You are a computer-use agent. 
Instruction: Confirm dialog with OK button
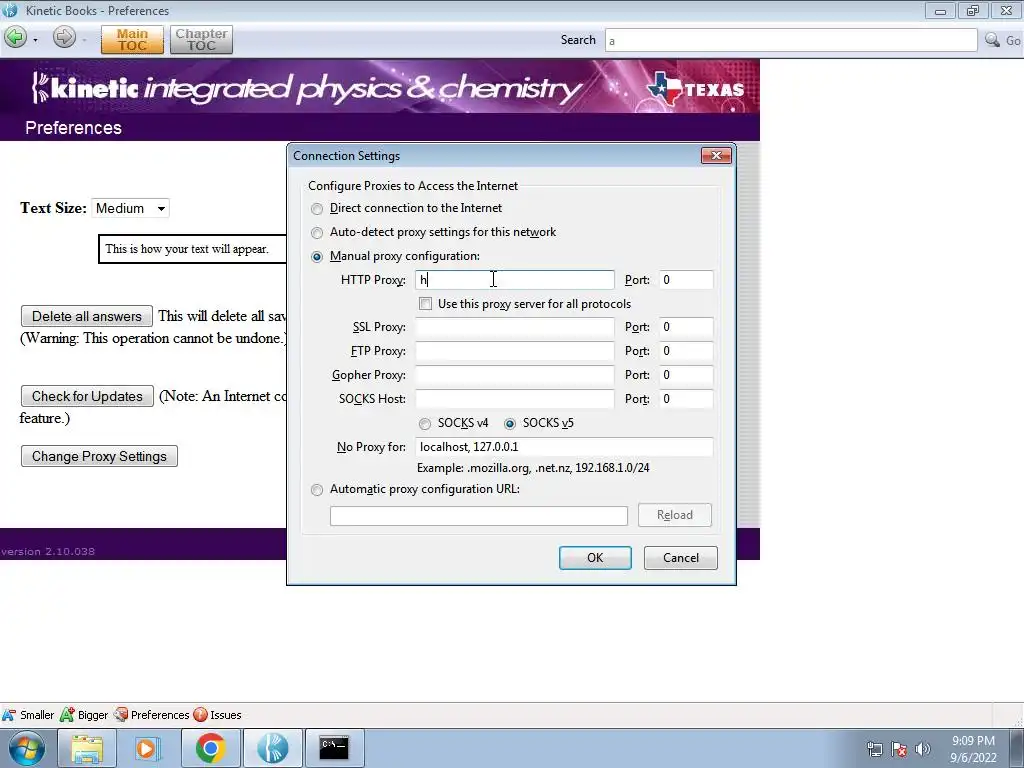pos(595,558)
